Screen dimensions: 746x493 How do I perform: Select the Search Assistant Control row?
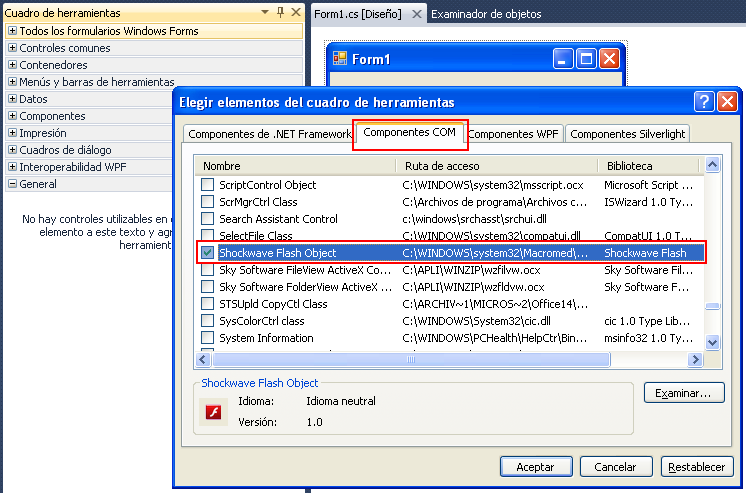450,219
